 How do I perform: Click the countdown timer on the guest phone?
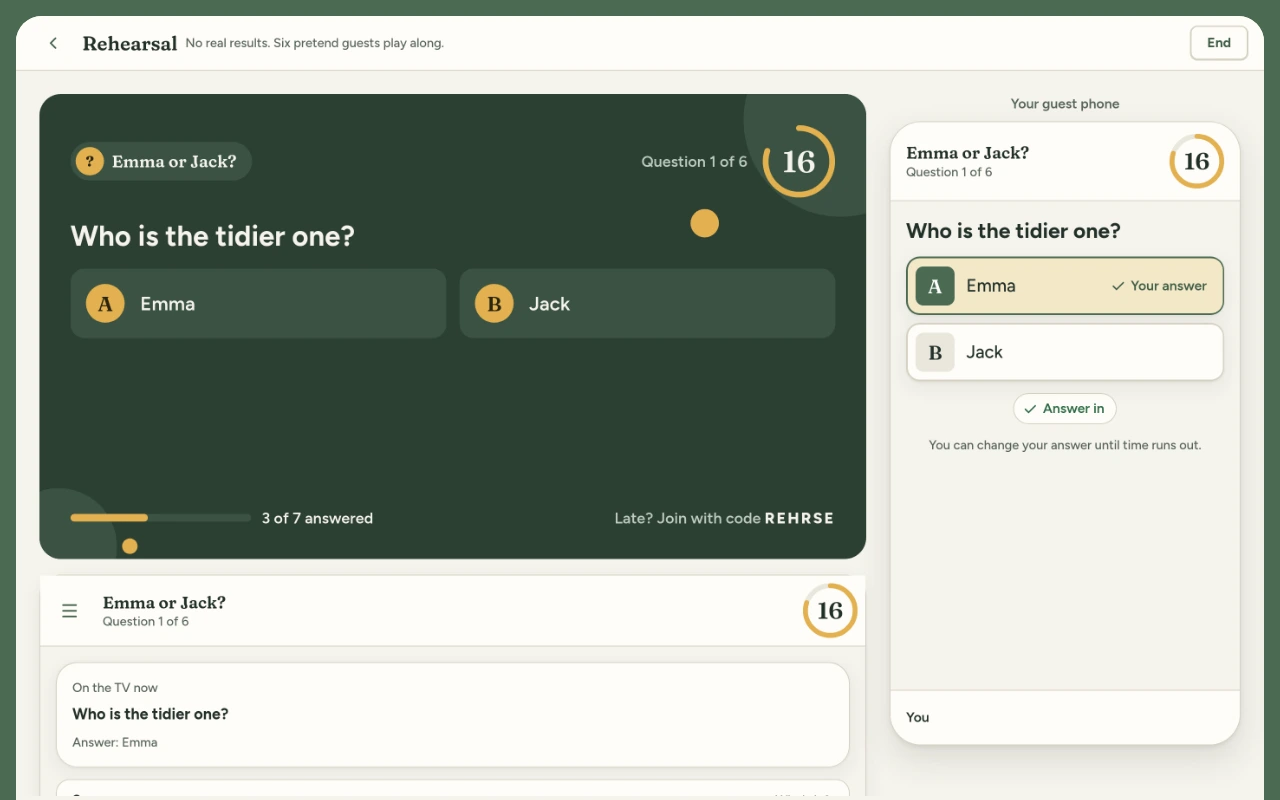pos(1196,161)
